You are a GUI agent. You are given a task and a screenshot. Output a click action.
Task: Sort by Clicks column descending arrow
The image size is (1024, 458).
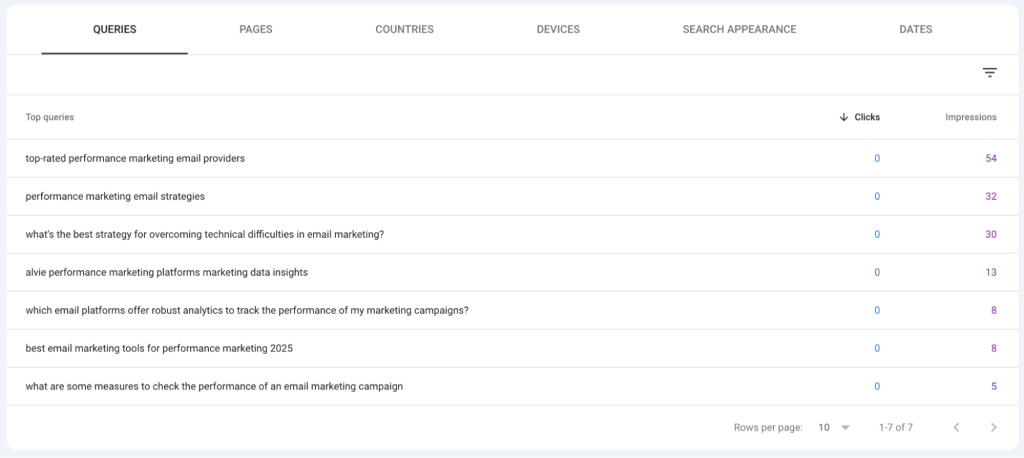click(x=844, y=117)
